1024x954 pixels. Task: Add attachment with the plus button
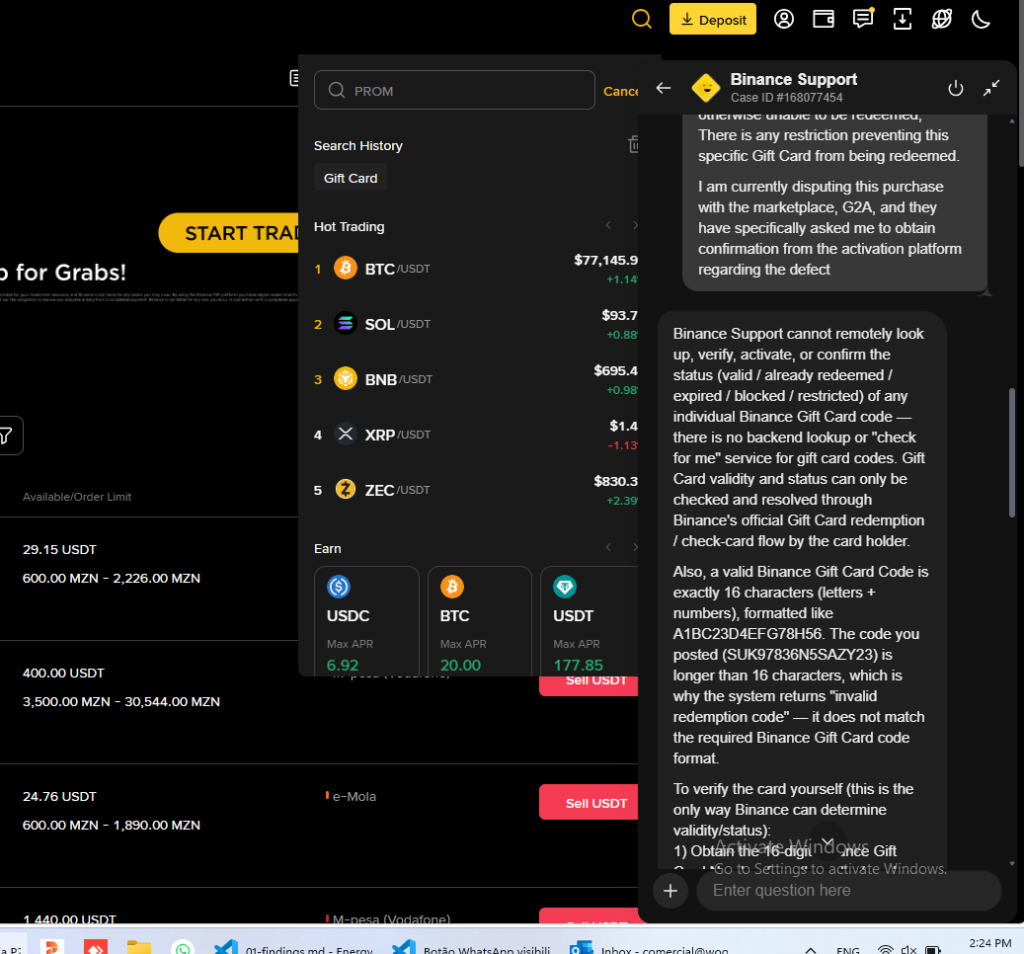[x=670, y=891]
